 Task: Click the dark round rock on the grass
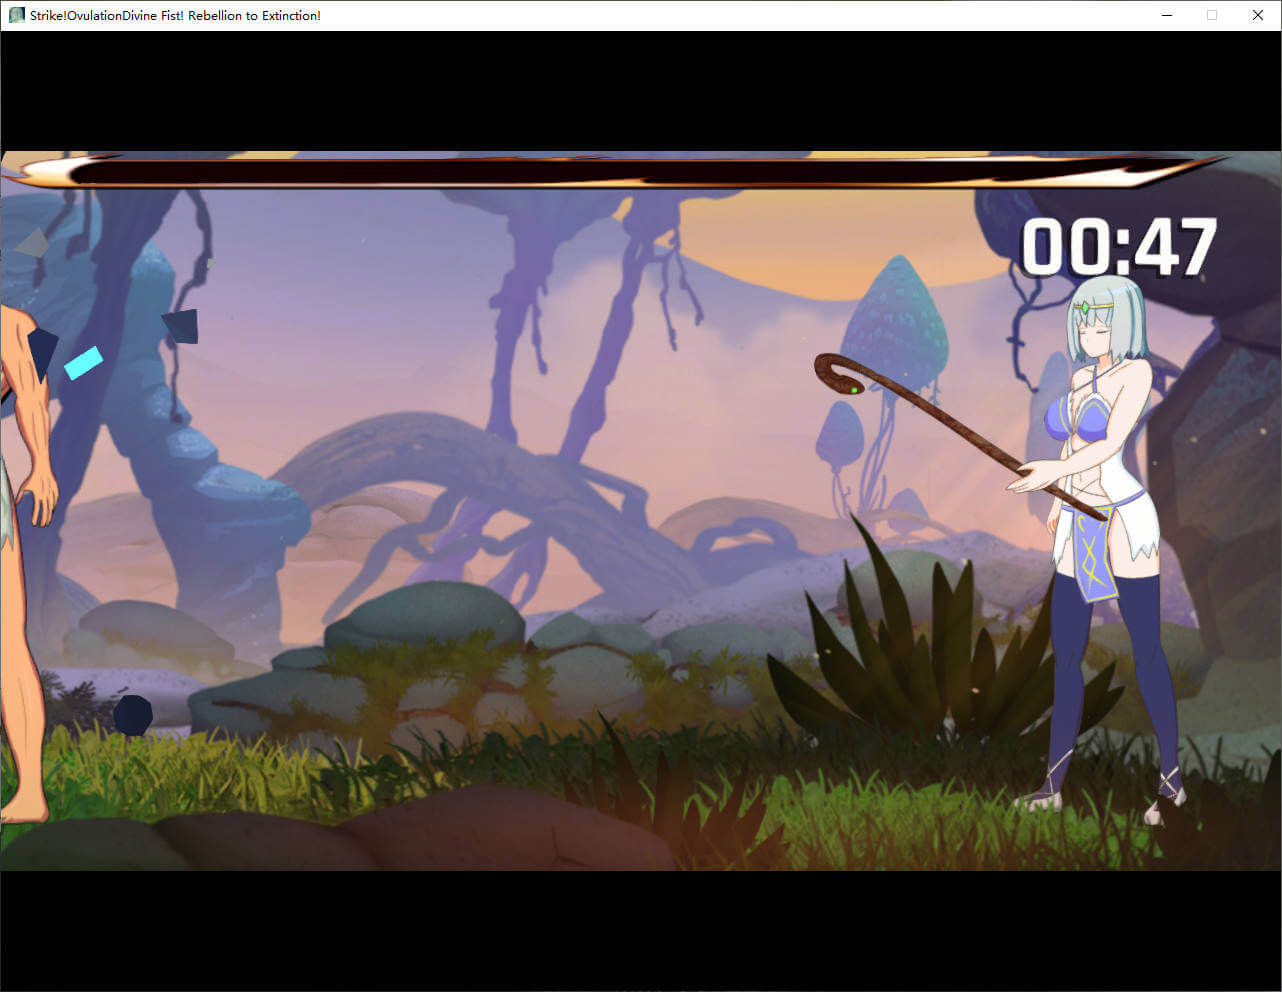132,715
